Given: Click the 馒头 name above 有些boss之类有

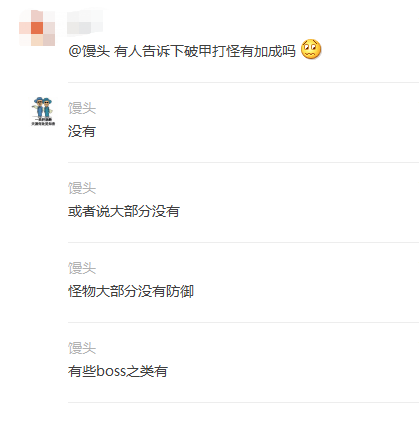Looking at the screenshot, I should [x=82, y=348].
